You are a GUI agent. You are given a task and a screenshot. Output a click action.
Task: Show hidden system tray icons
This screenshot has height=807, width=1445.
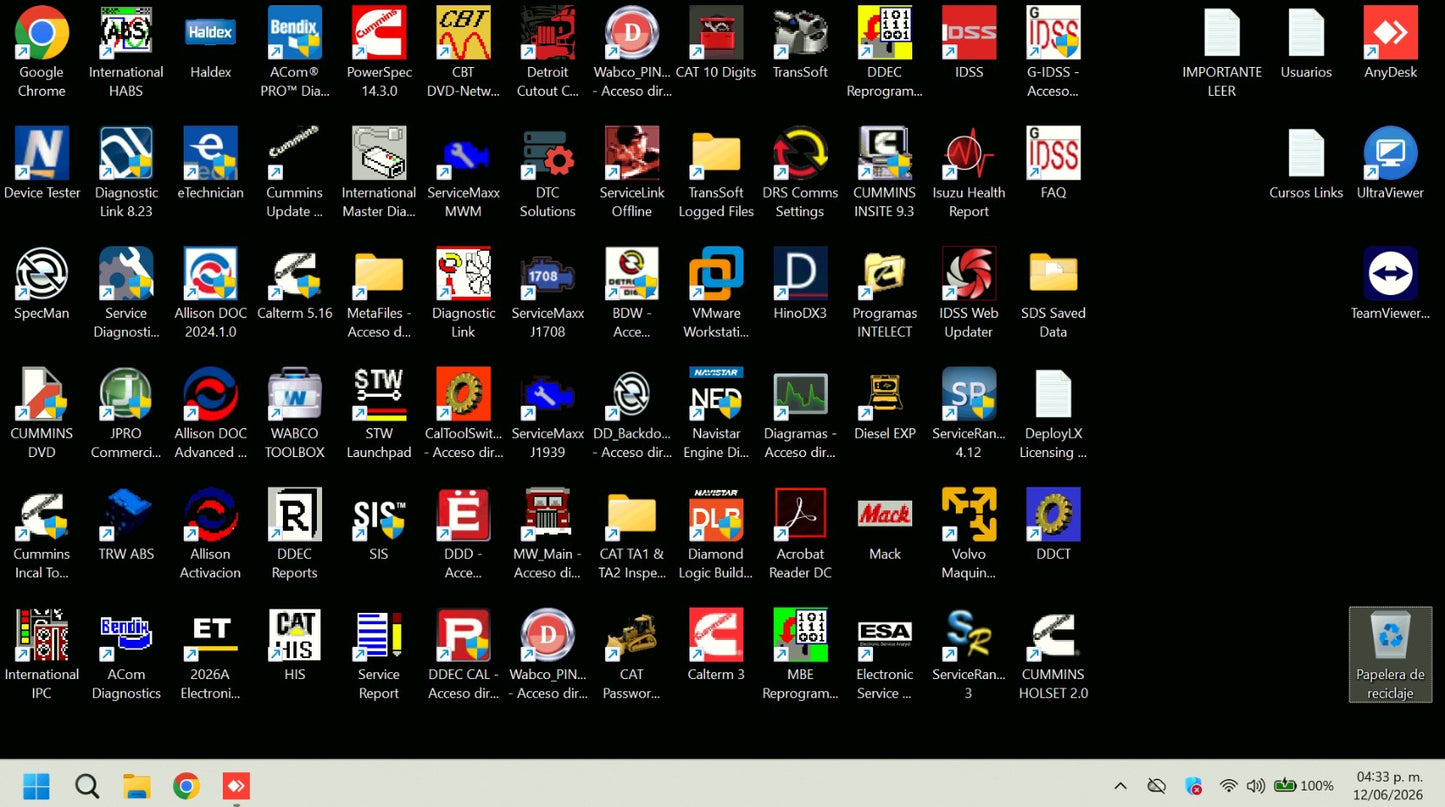(x=1120, y=786)
